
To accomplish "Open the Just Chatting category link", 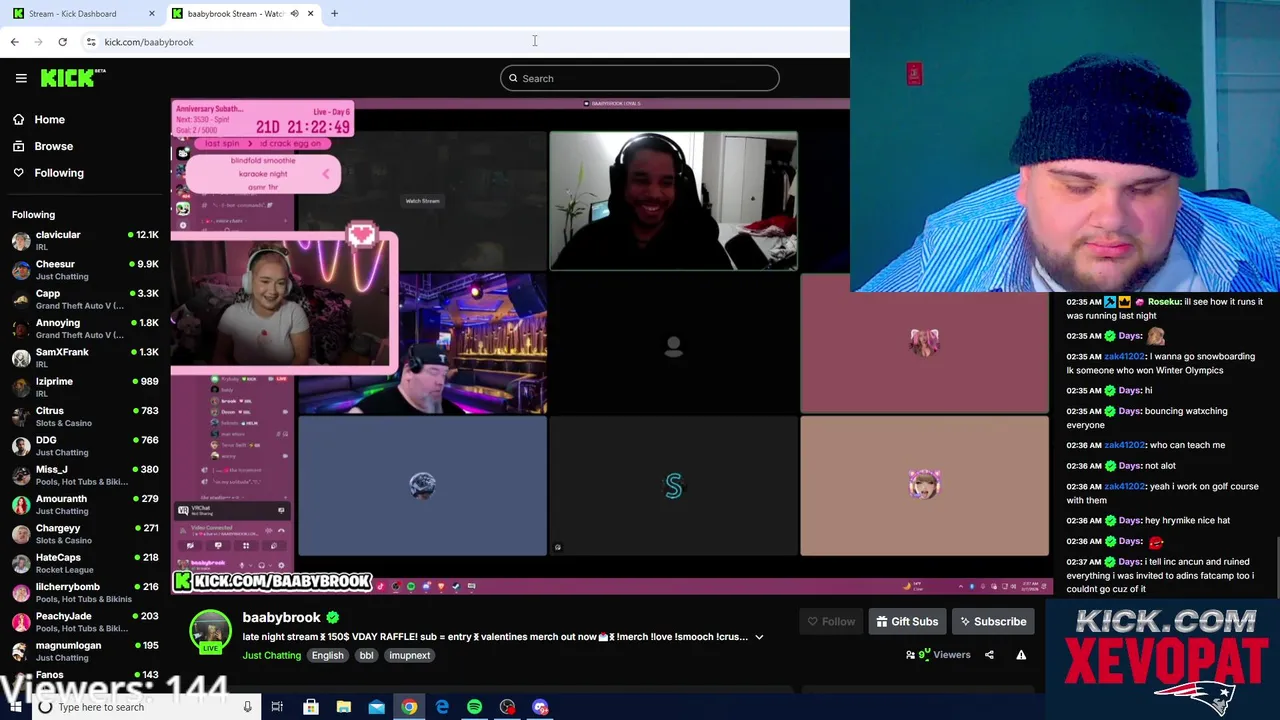I will 271,655.
